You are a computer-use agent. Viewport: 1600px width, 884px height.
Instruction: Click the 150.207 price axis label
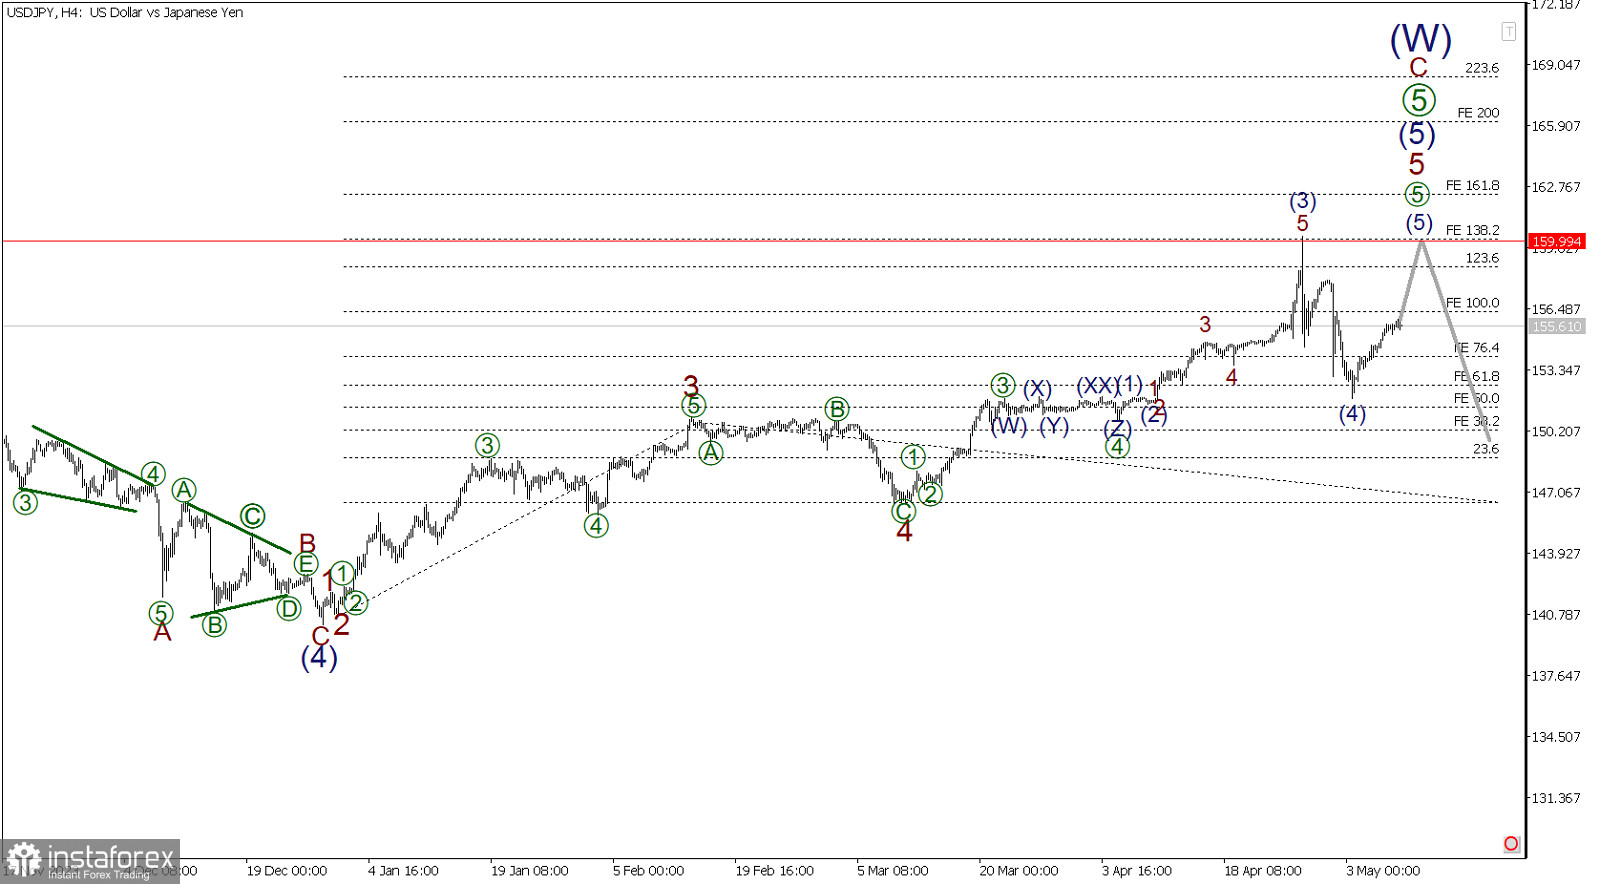(1556, 431)
